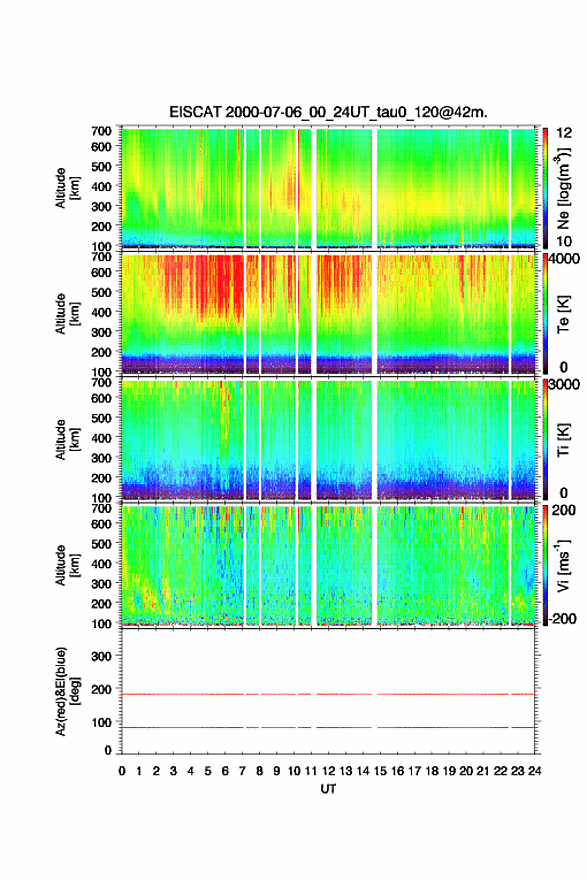This screenshot has height=880, width=587.
Task: Click the Ne colorbar beside the top panel
Action: tap(545, 188)
